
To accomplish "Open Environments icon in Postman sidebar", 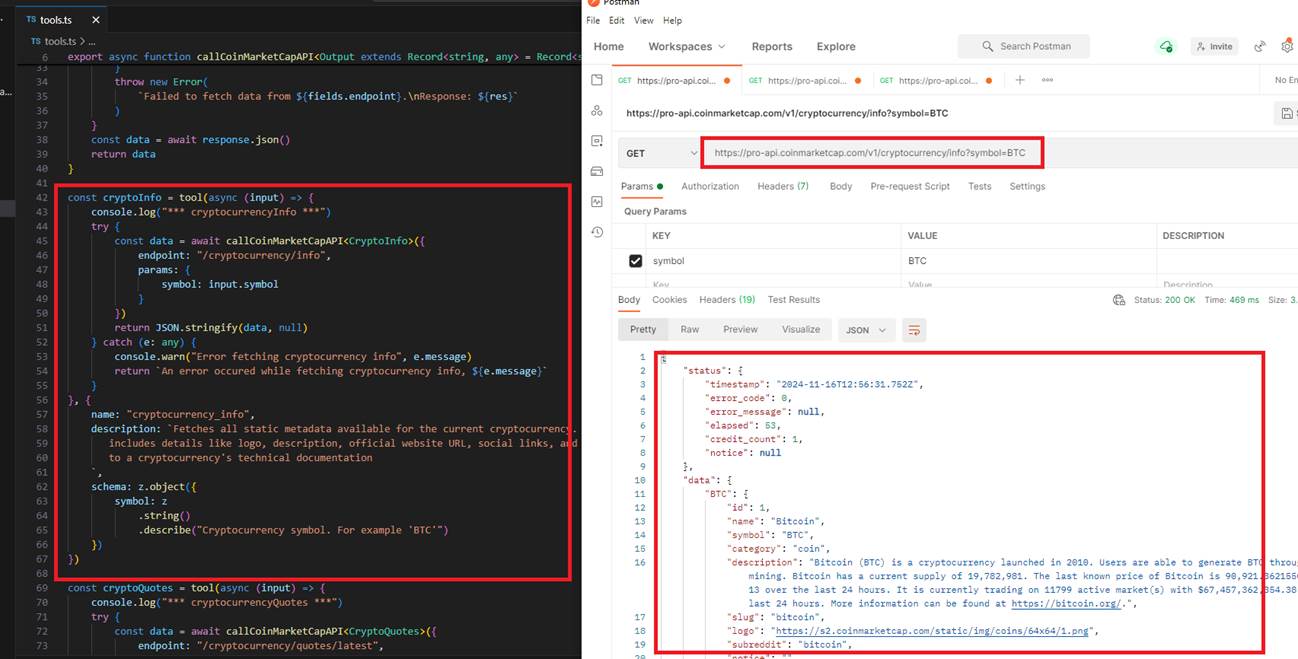I will tap(597, 141).
